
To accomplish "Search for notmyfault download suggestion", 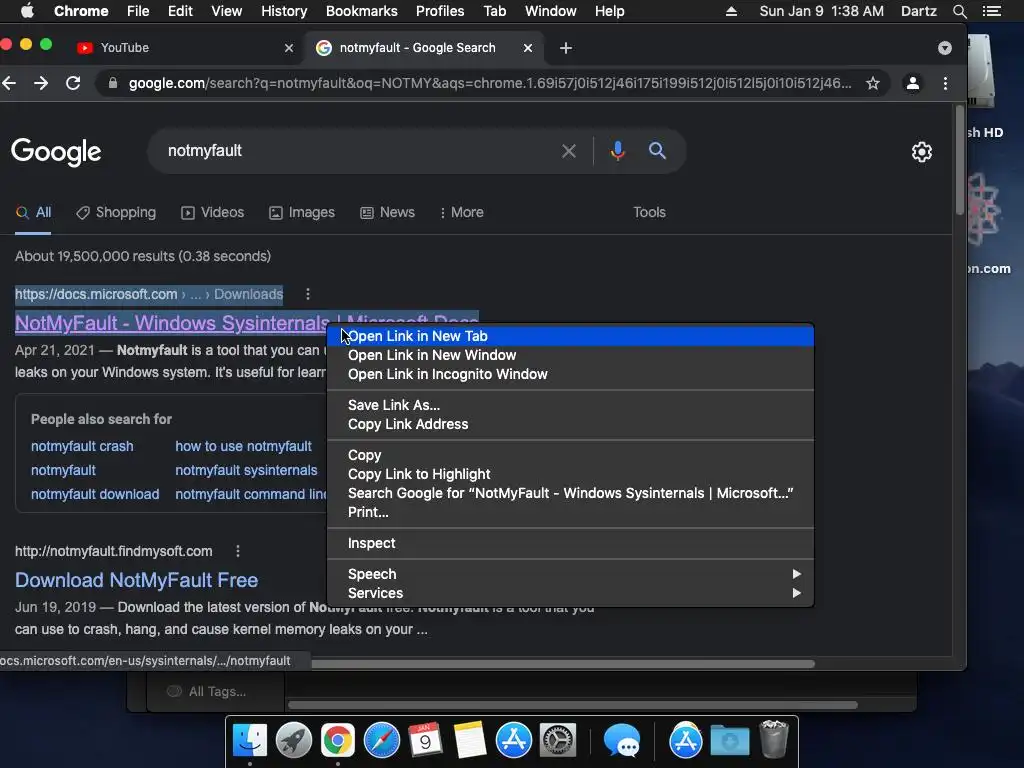I will 95,494.
